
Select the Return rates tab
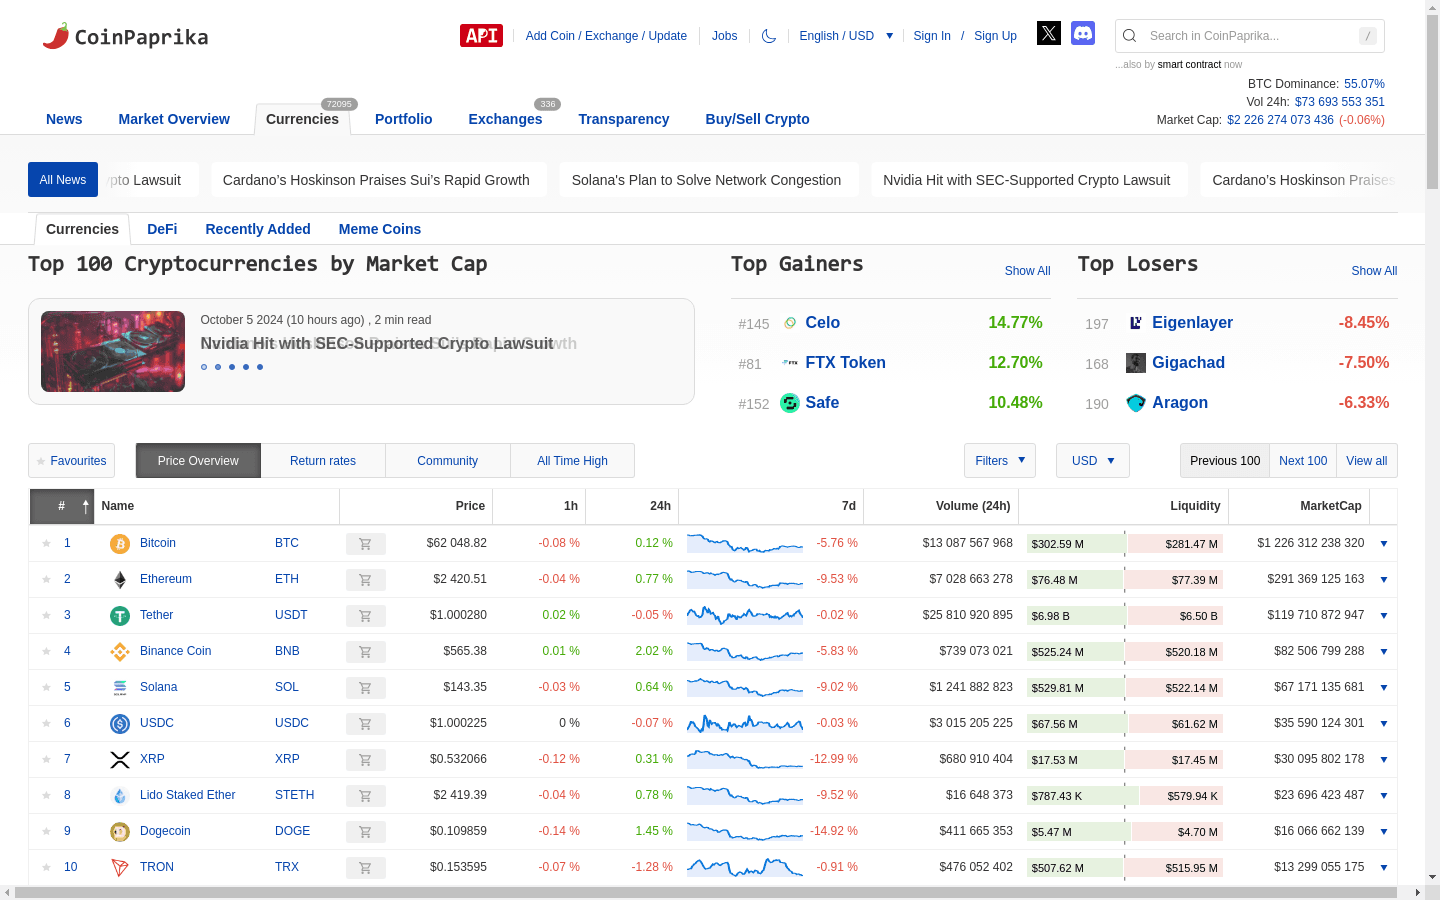[323, 461]
